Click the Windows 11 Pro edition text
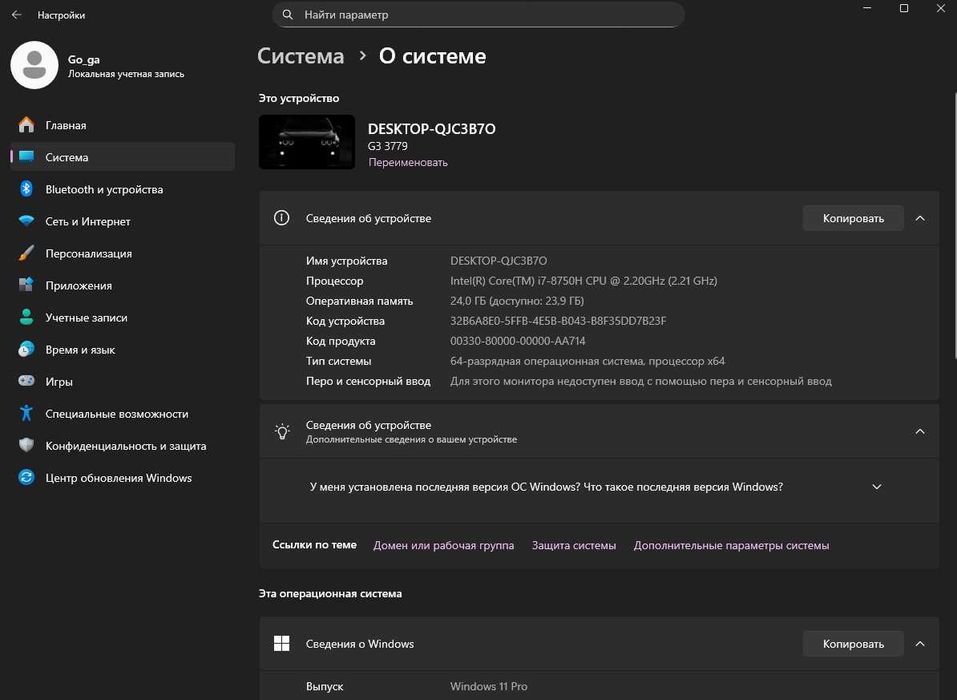 point(488,686)
